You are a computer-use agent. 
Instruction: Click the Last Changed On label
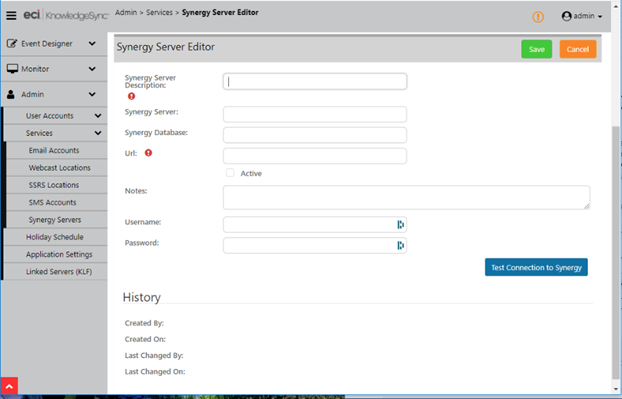coord(155,372)
